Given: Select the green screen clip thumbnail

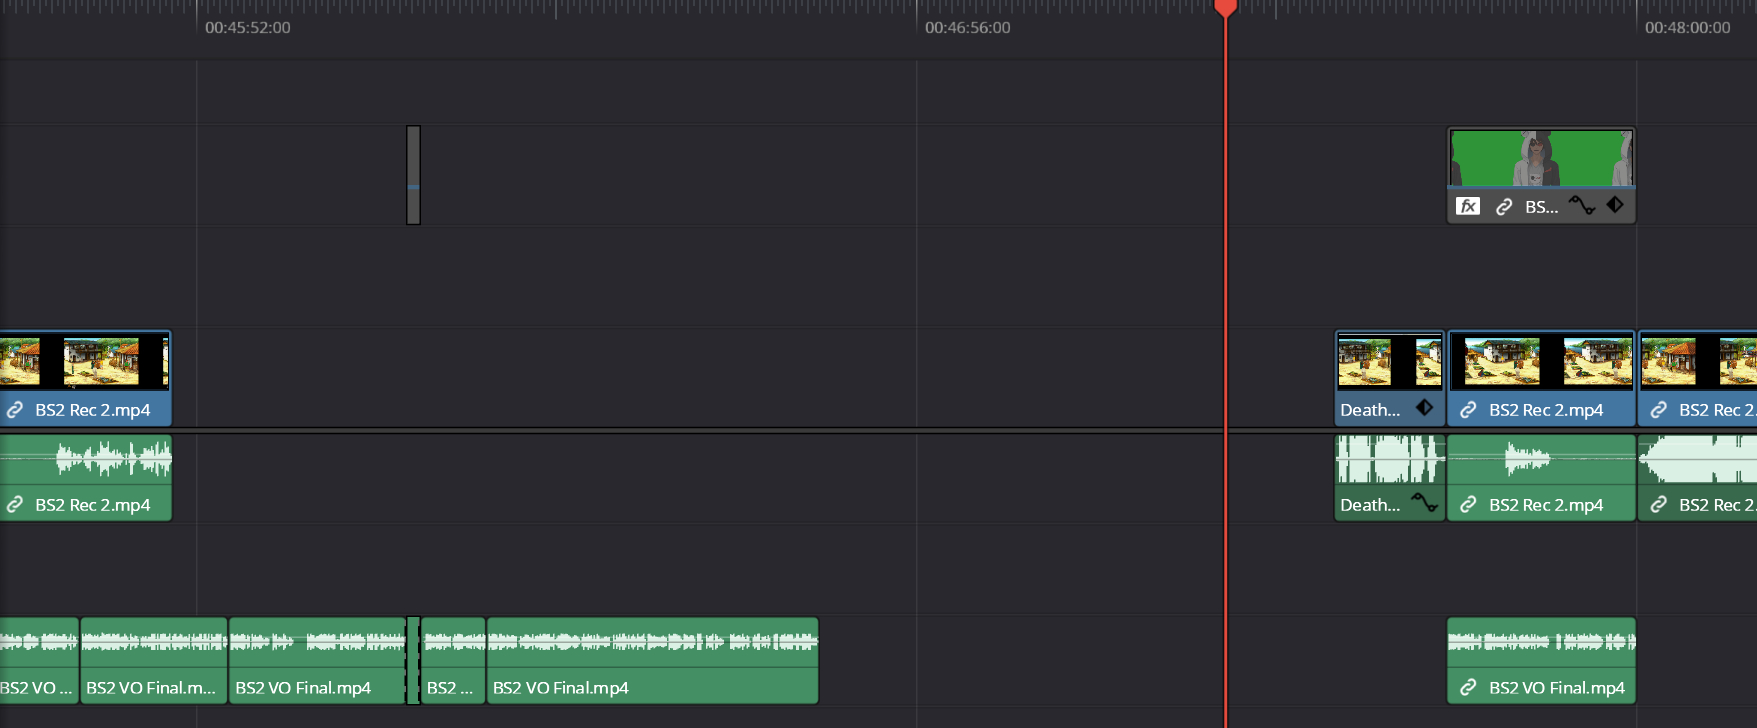Looking at the screenshot, I should (1541, 158).
